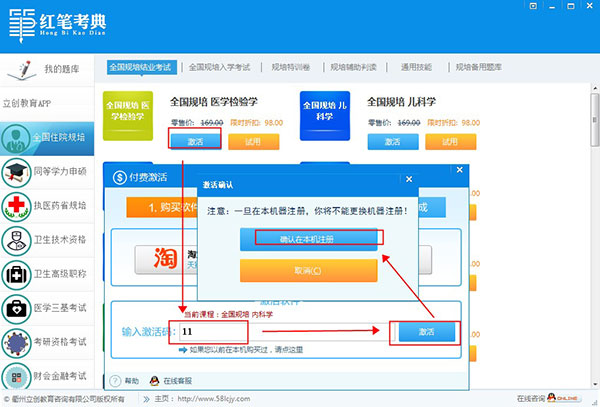The width and height of the screenshot is (600, 407).
Task: Click the 红笔考典 logo
Action: (57, 25)
